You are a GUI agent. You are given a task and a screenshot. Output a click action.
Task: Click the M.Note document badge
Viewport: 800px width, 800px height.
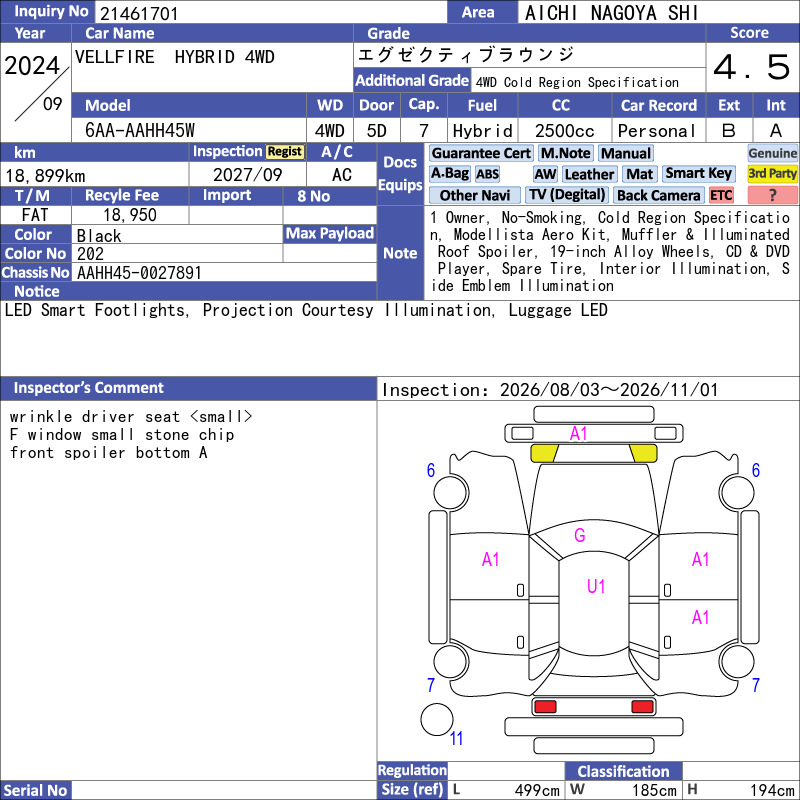pyautogui.click(x=566, y=154)
